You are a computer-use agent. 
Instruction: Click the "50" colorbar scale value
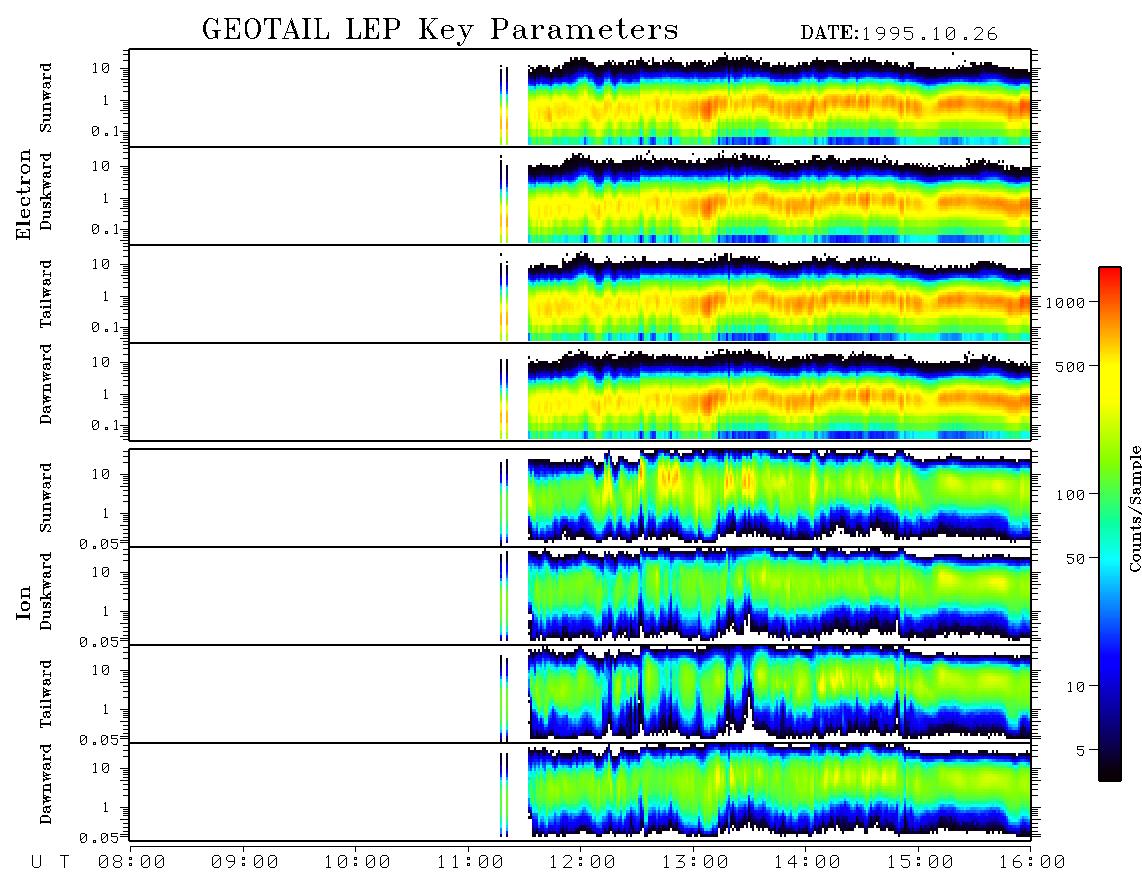(x=1075, y=559)
